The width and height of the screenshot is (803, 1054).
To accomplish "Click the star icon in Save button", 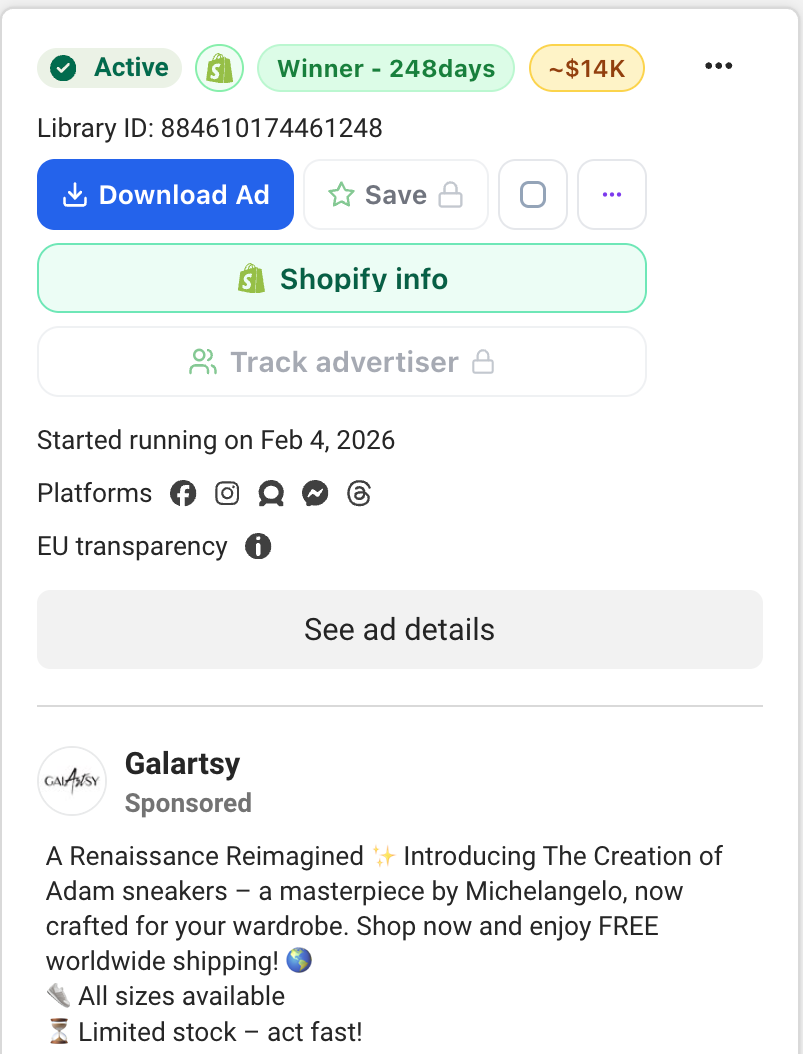I will pos(341,195).
